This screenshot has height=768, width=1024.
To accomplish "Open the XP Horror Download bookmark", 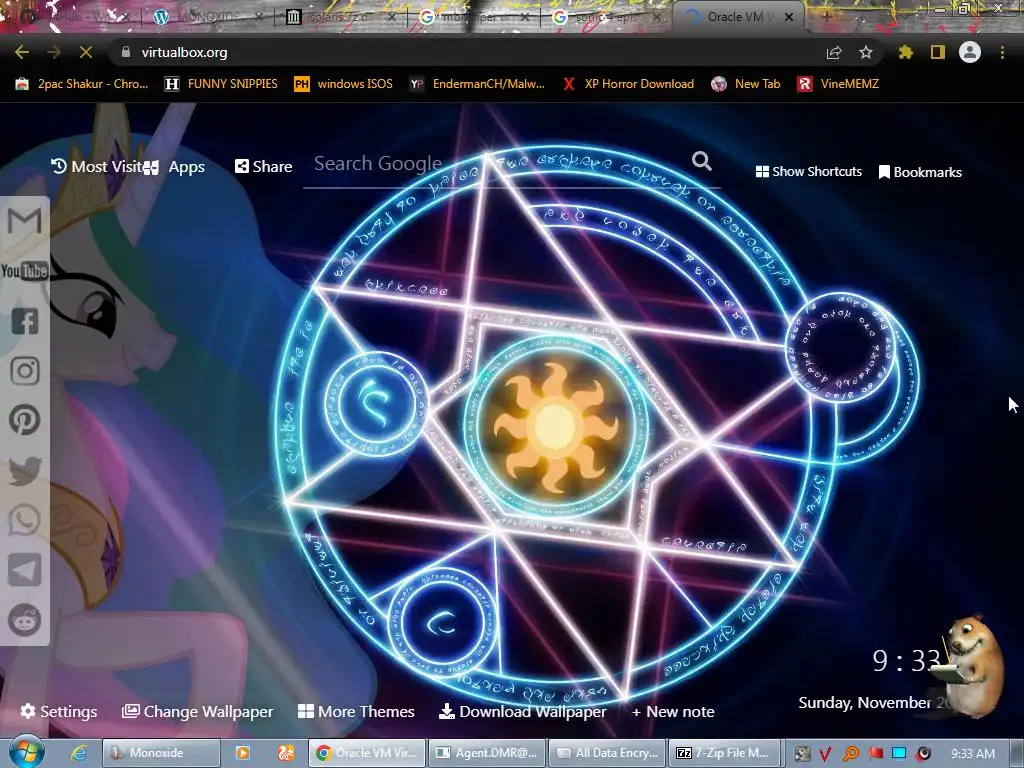I will tap(628, 84).
